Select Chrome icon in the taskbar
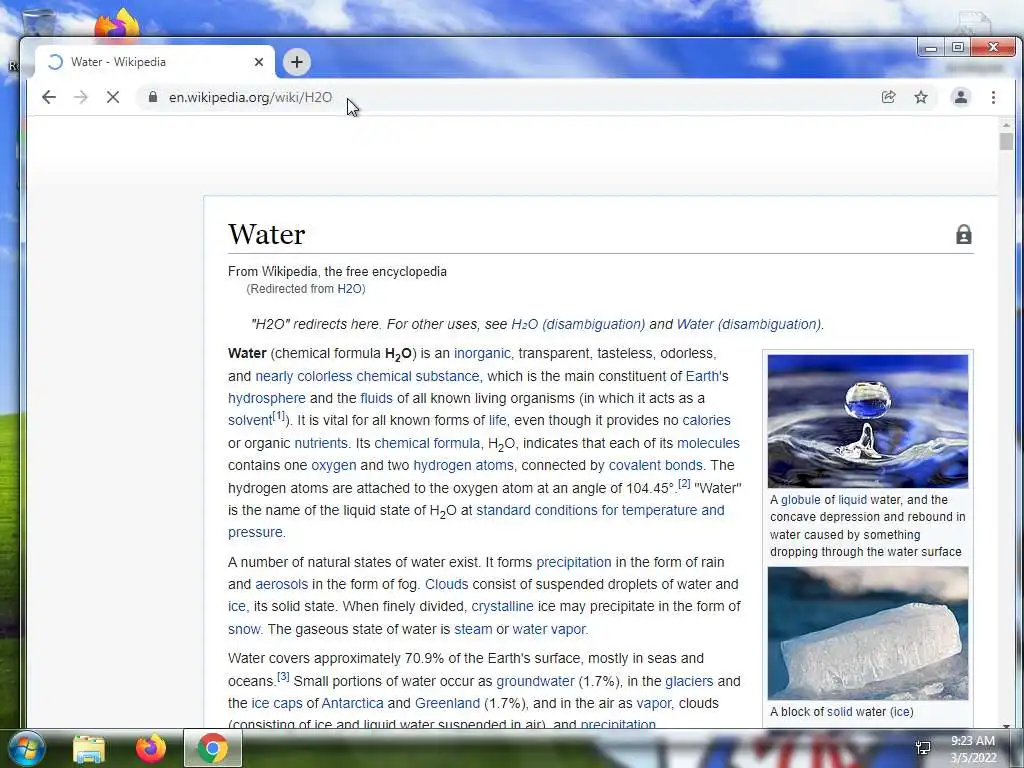 click(x=213, y=748)
